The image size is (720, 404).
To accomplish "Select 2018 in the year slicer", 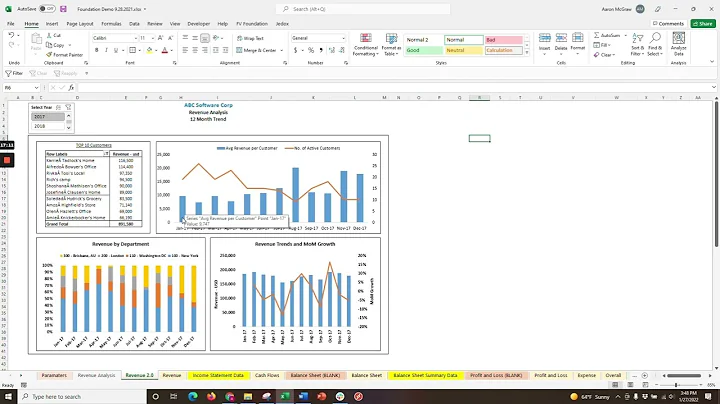I will (x=48, y=126).
